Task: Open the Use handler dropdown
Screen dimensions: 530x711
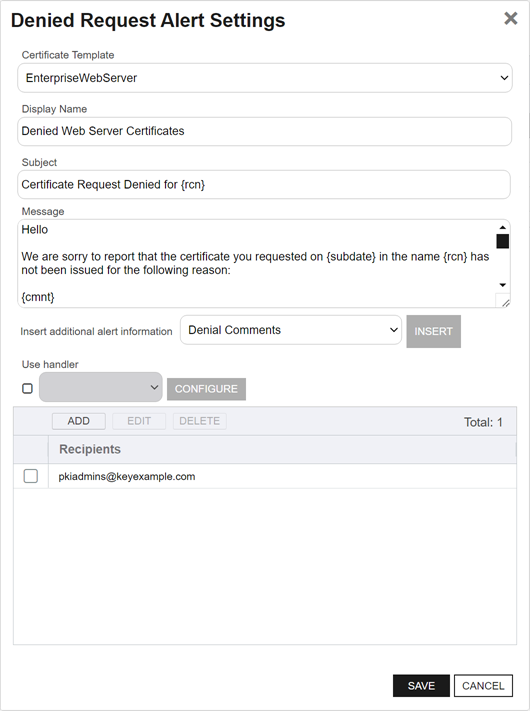Action: (101, 387)
